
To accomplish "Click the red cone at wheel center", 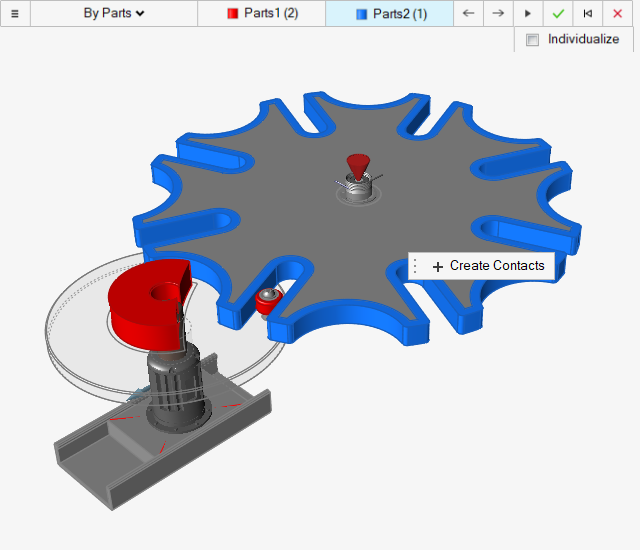I will click(357, 166).
